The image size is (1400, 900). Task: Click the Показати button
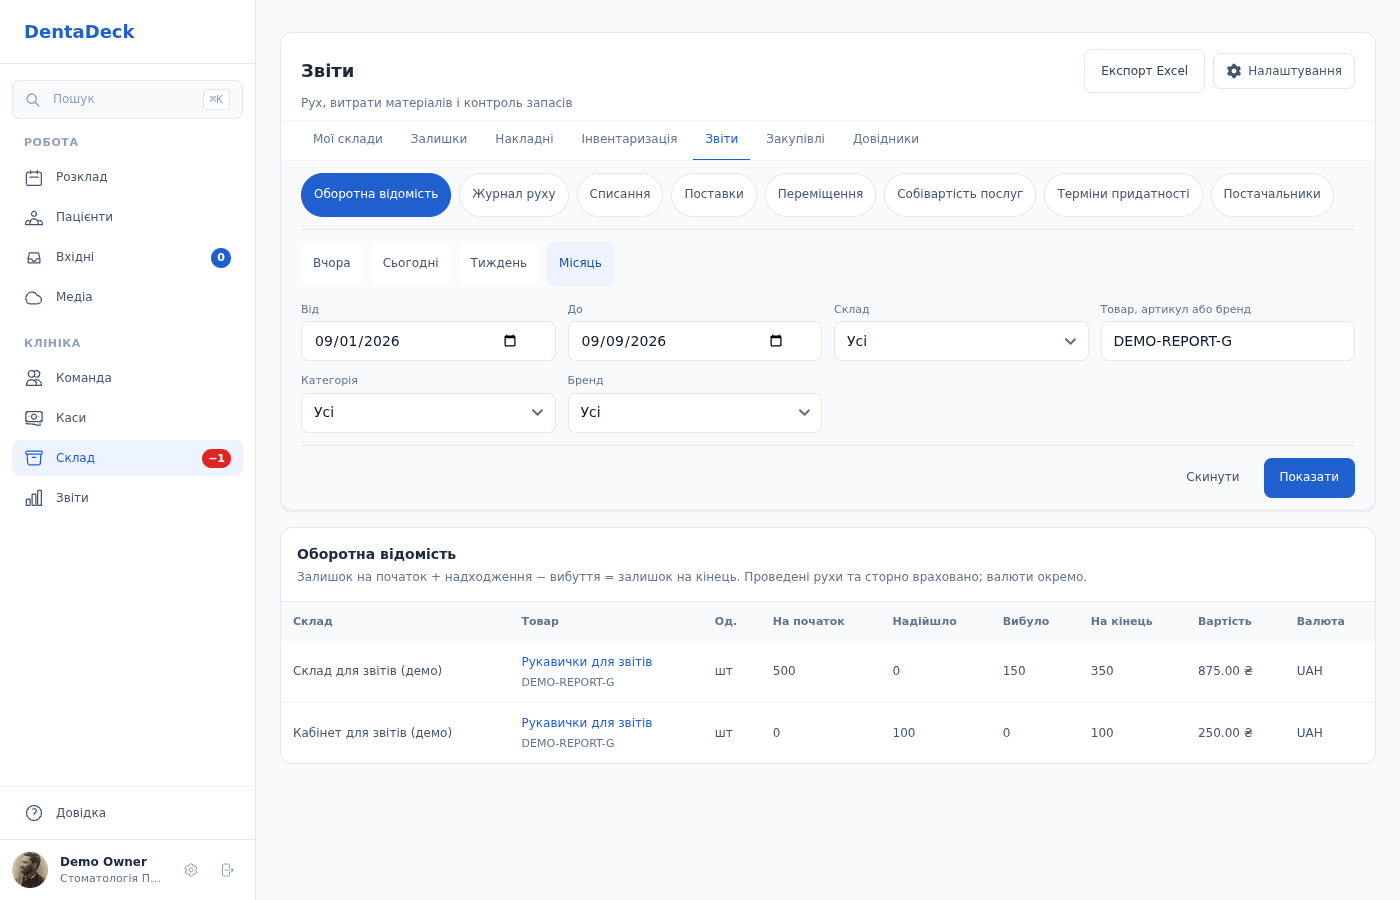point(1309,477)
